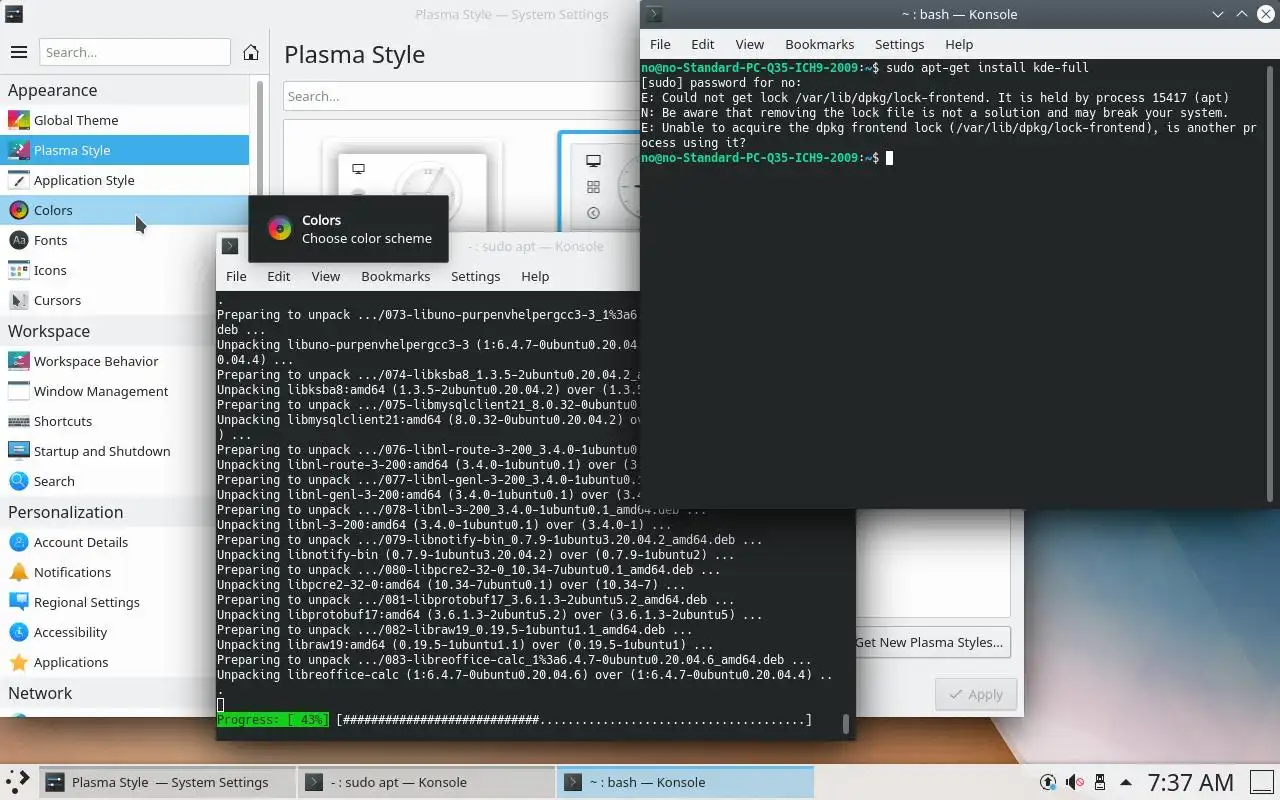Click 'sudo apt-get install kde-full' command text
Viewport: 1280px width, 800px height.
point(987,68)
